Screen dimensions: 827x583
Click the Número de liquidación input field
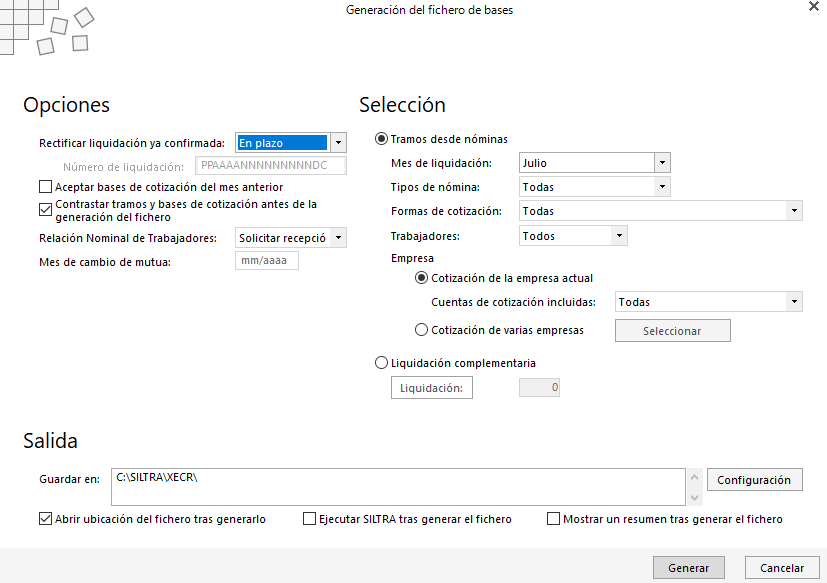click(271, 166)
